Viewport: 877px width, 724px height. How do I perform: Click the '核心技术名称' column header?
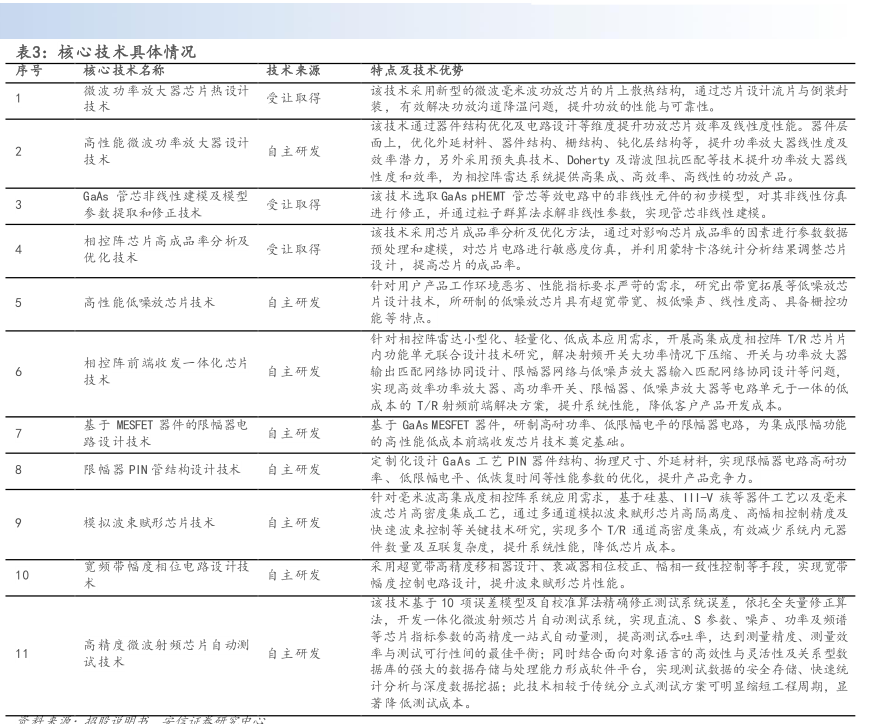pos(124,71)
